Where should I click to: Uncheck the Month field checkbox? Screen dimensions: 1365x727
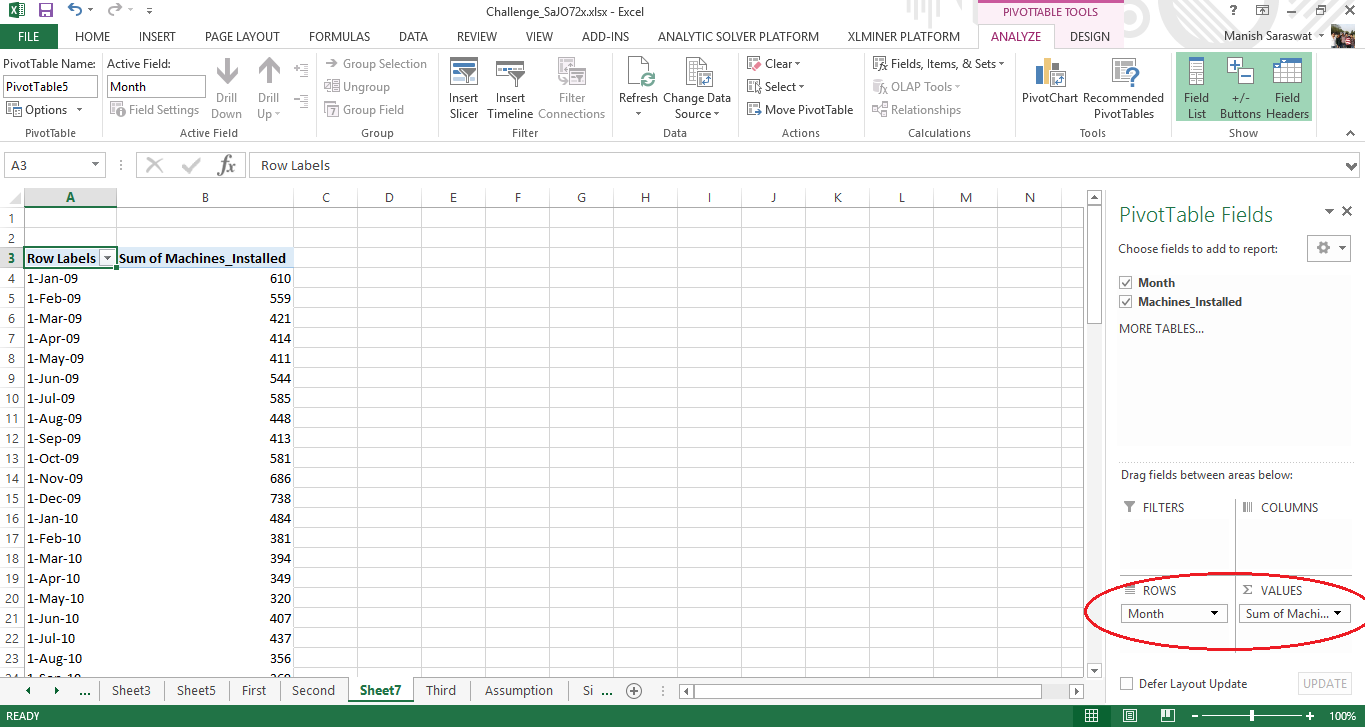point(1126,283)
